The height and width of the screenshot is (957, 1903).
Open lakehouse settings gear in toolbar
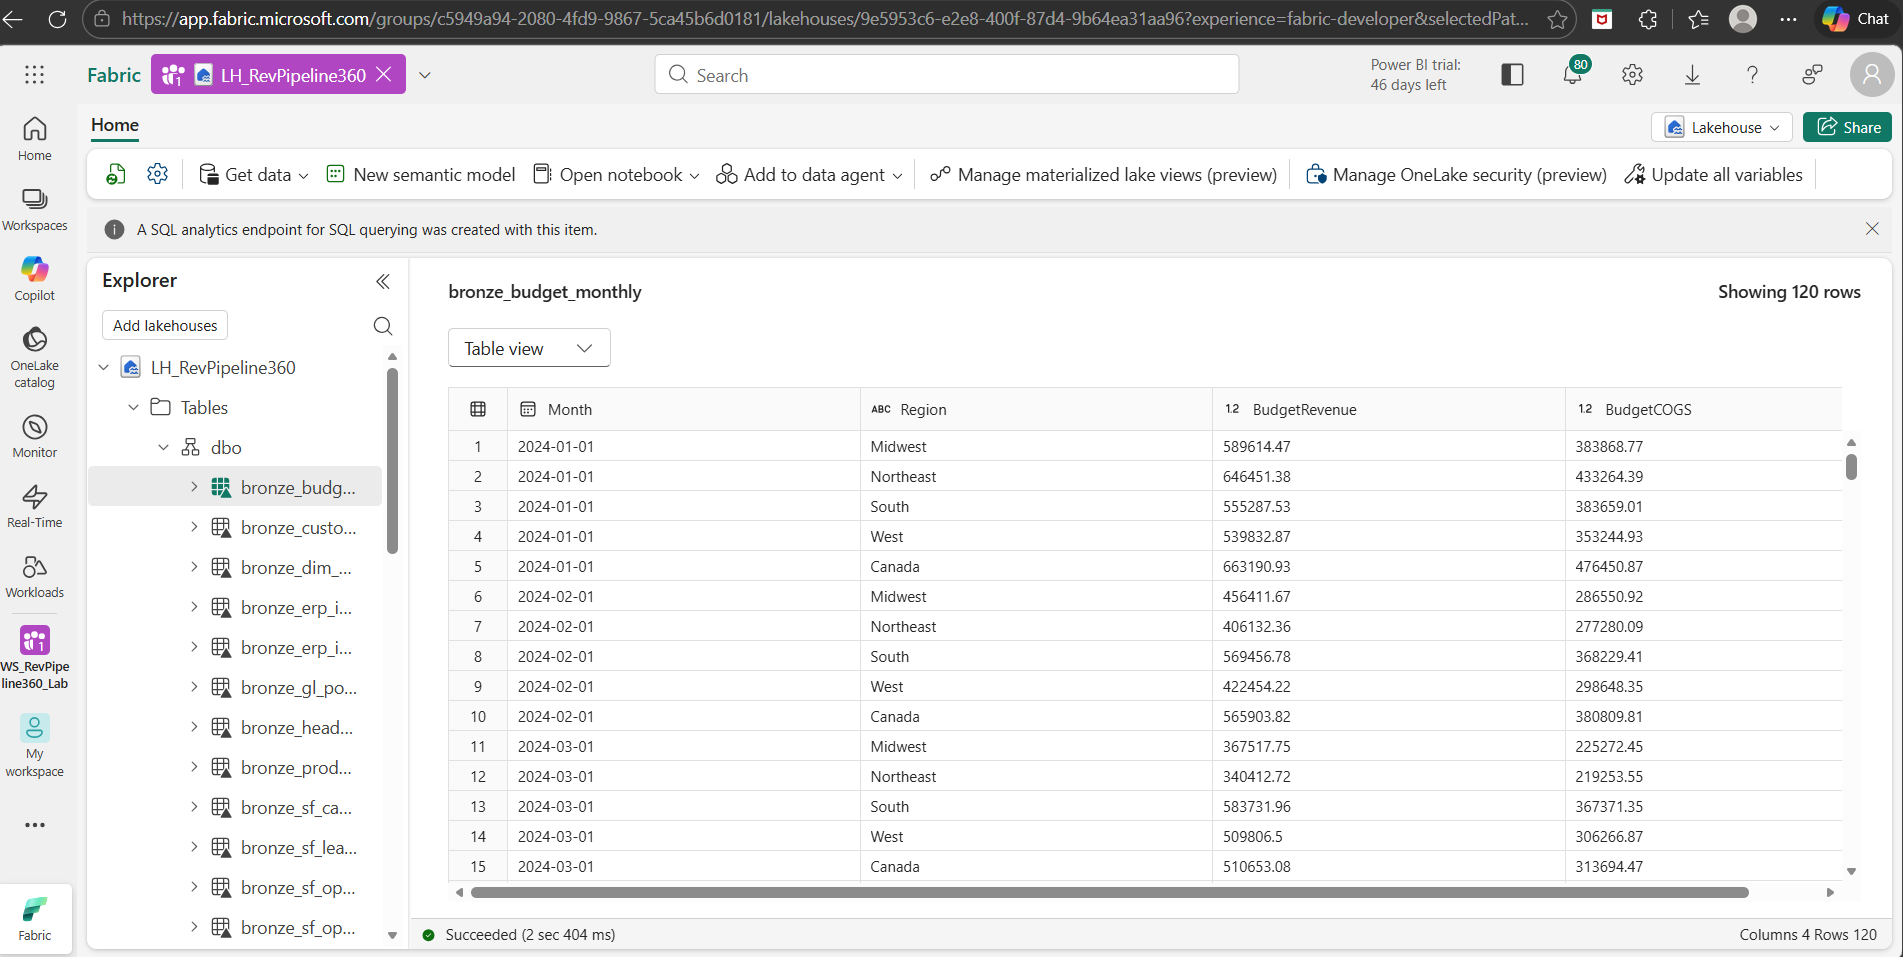[157, 174]
